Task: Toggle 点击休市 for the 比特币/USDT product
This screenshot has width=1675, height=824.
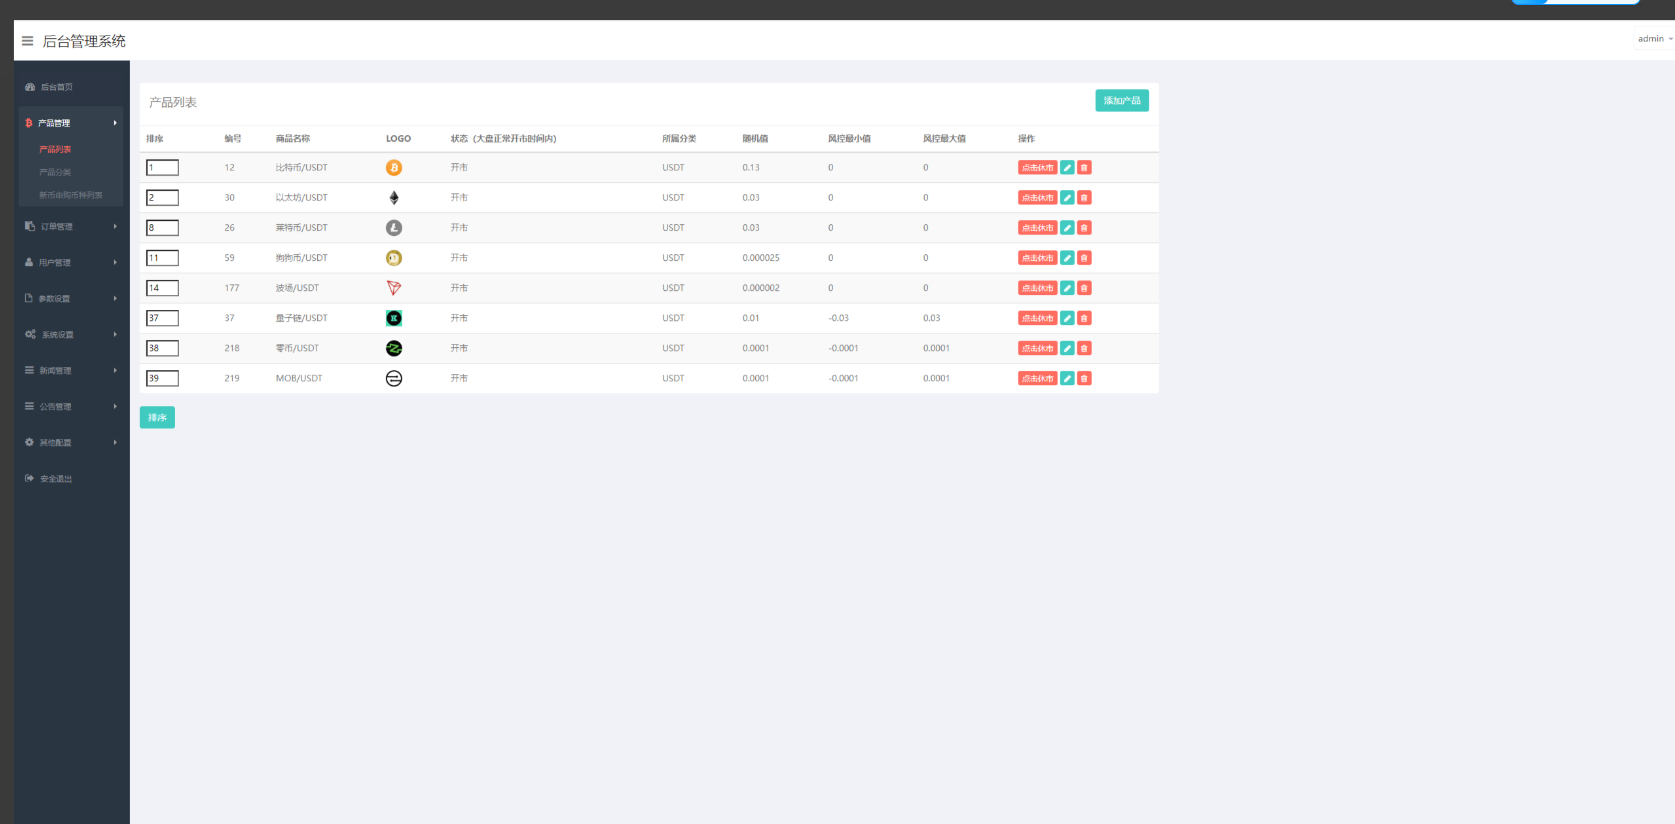Action: click(1037, 168)
